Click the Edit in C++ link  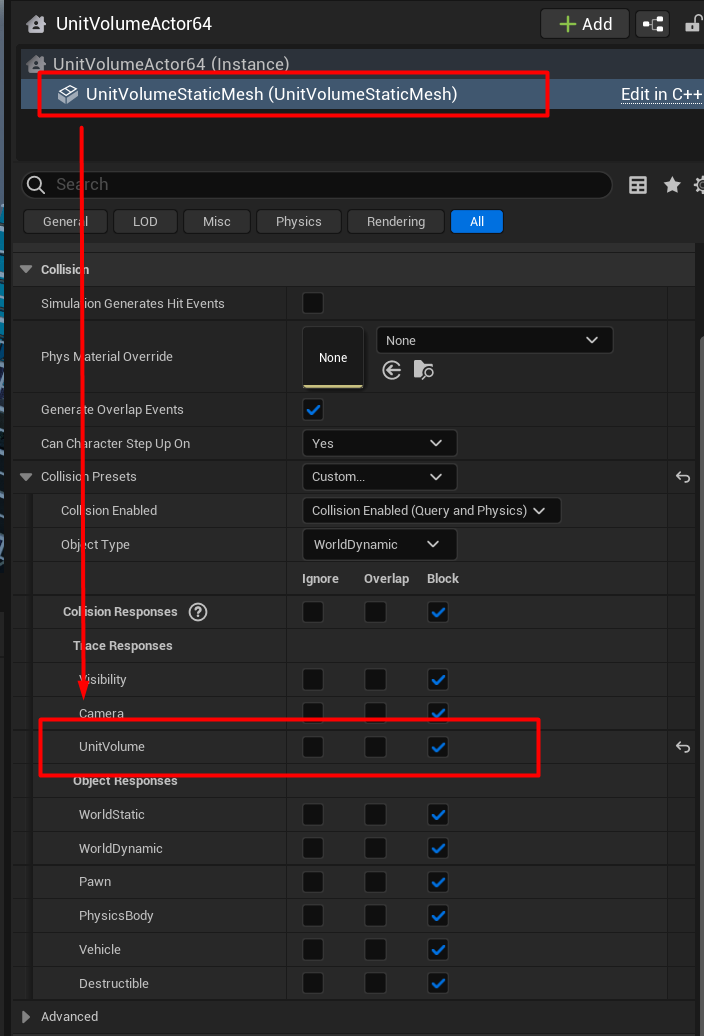click(x=661, y=95)
